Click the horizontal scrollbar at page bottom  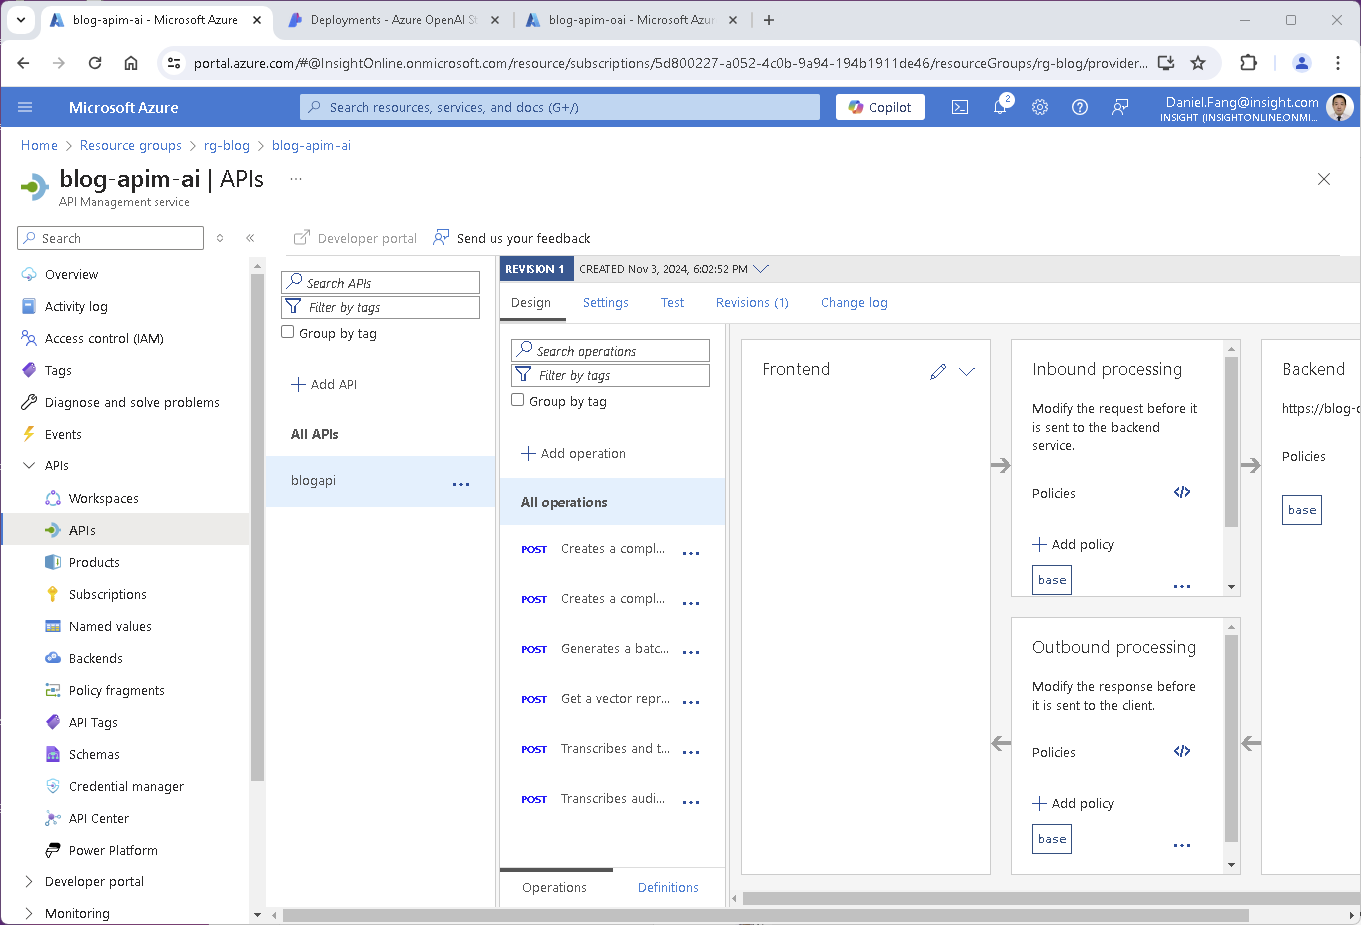[x=765, y=915]
